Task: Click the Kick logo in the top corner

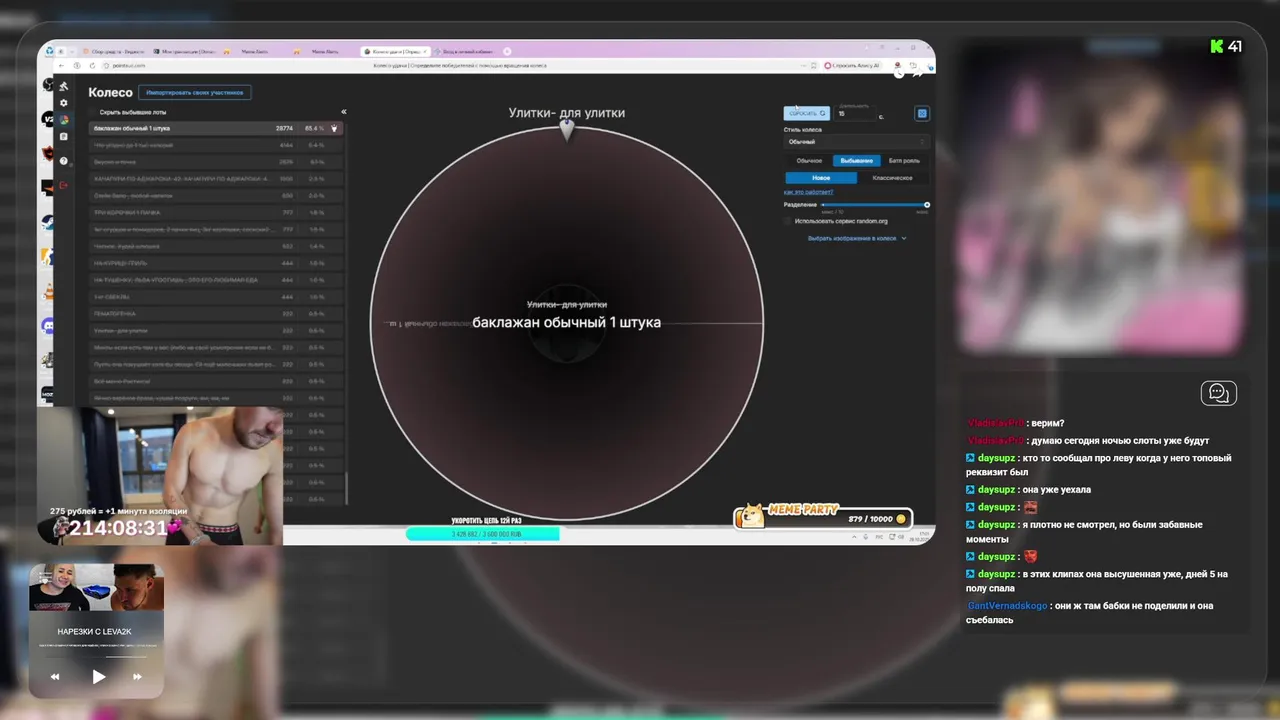Action: (1217, 46)
